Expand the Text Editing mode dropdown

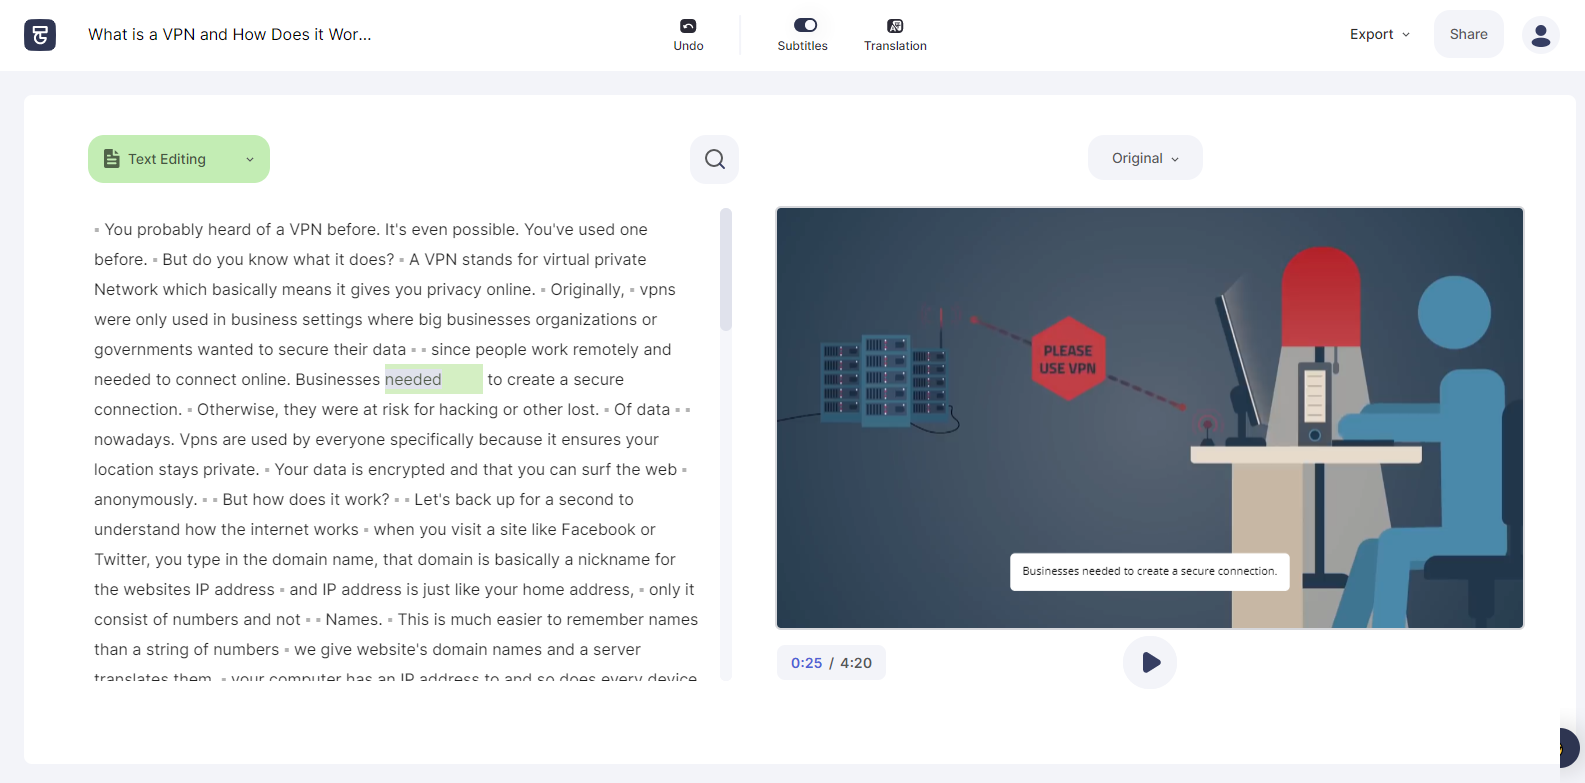tap(179, 159)
